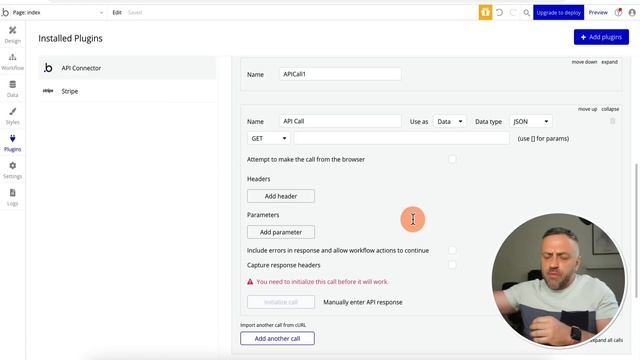The width and height of the screenshot is (640, 360).
Task: Select API Connector in plugin list
Action: pyautogui.click(x=127, y=68)
